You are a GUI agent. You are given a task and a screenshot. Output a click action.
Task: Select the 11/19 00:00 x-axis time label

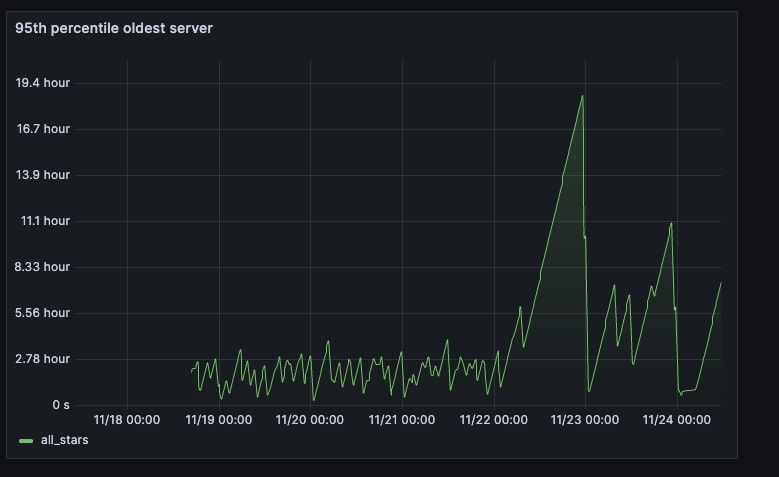[x=219, y=420]
